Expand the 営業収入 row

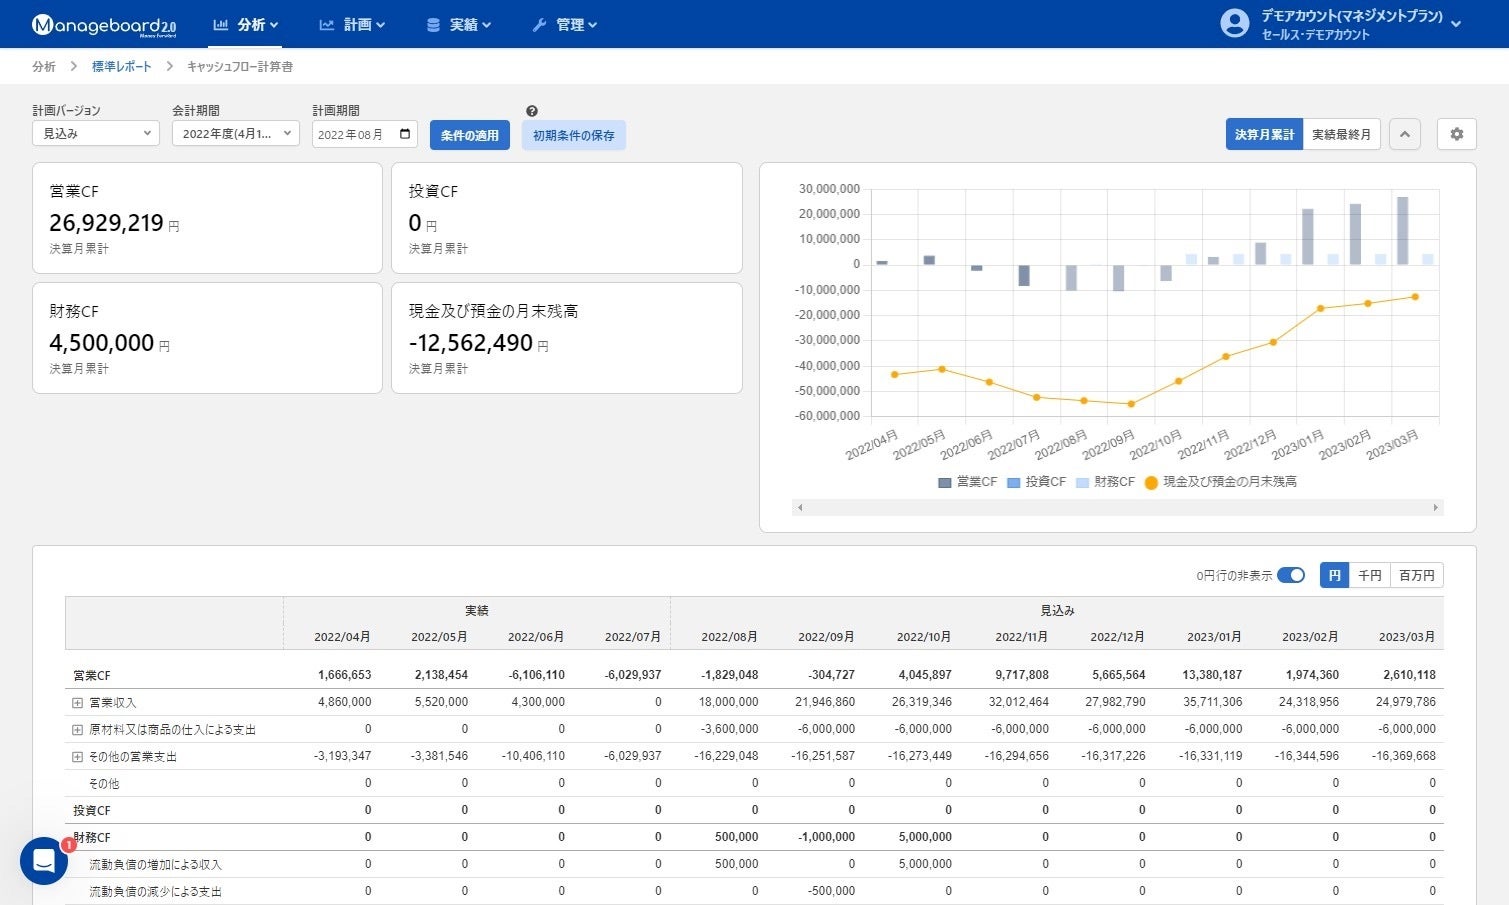point(77,703)
